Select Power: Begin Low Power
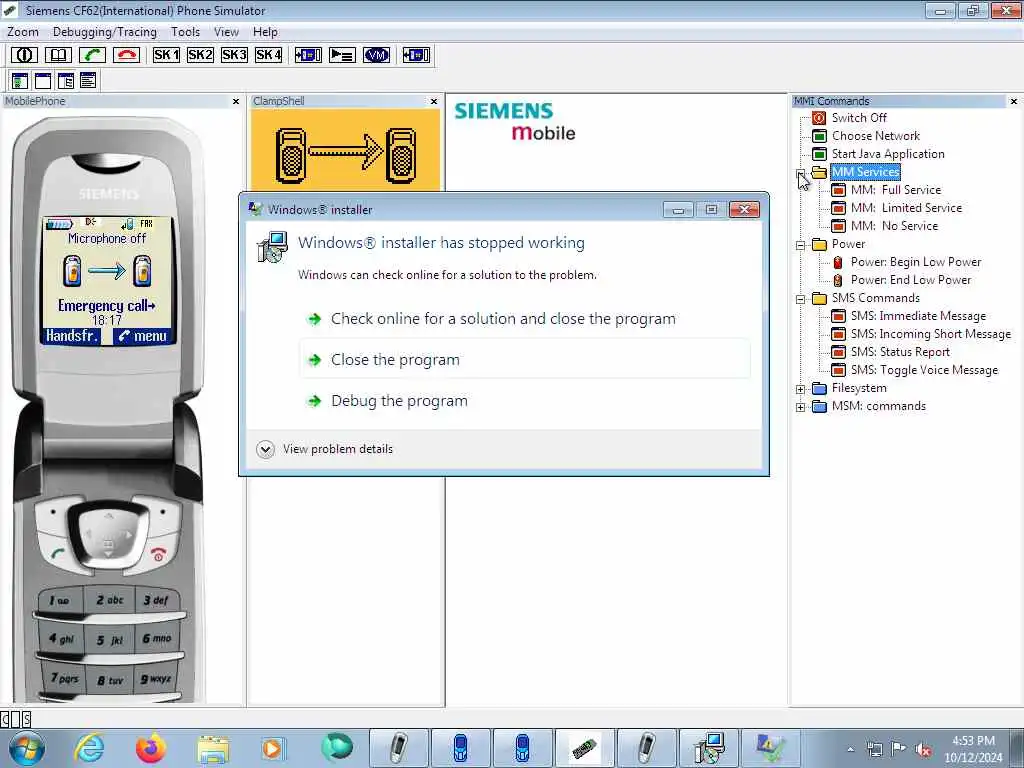The height and width of the screenshot is (768, 1024). click(x=916, y=262)
